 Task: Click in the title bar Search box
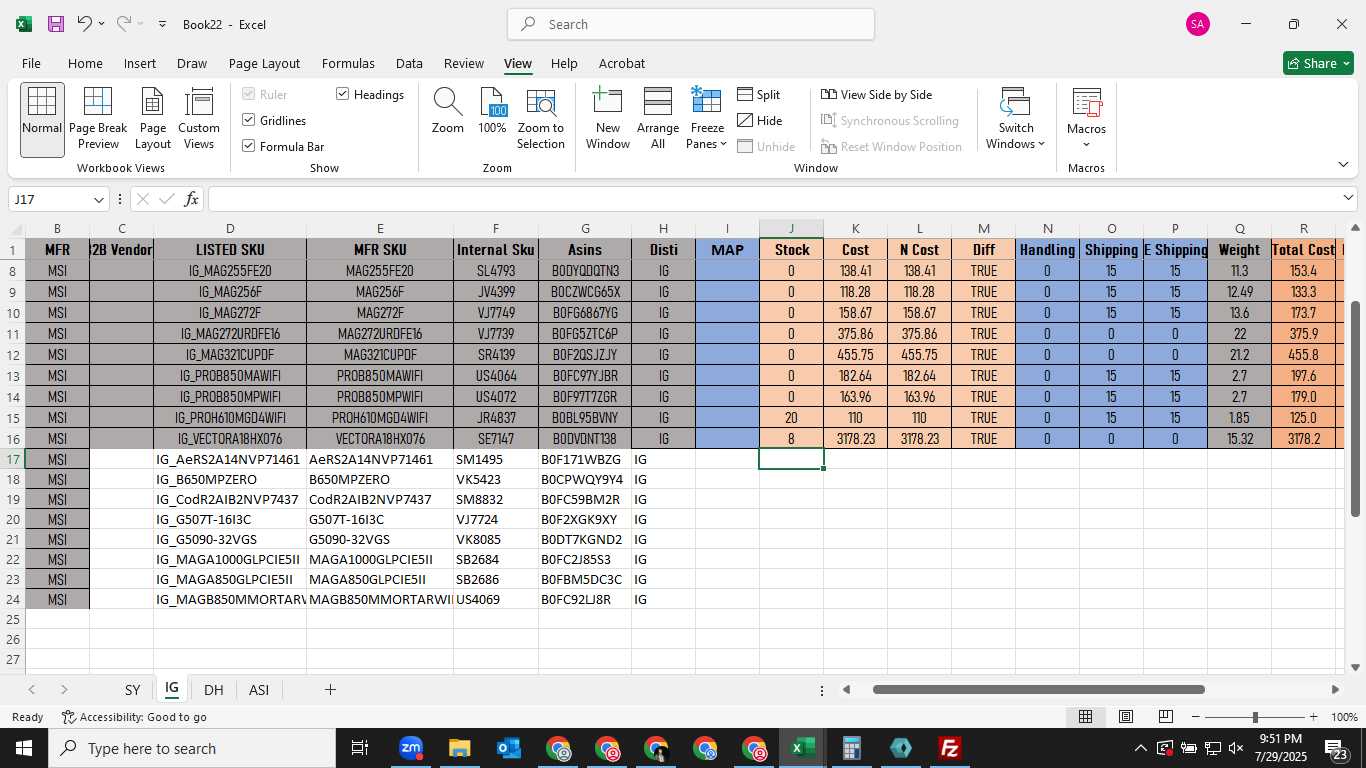(x=691, y=24)
